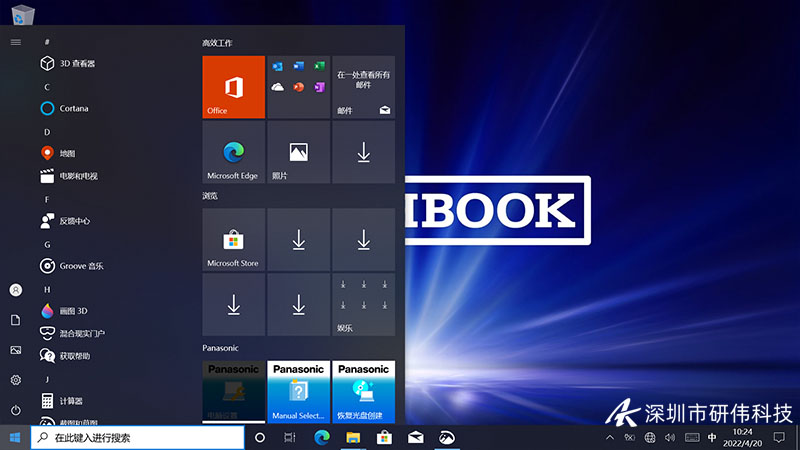Image resolution: width=800 pixels, height=450 pixels.
Task: Open touch keyboard tray icon
Action: click(692, 438)
